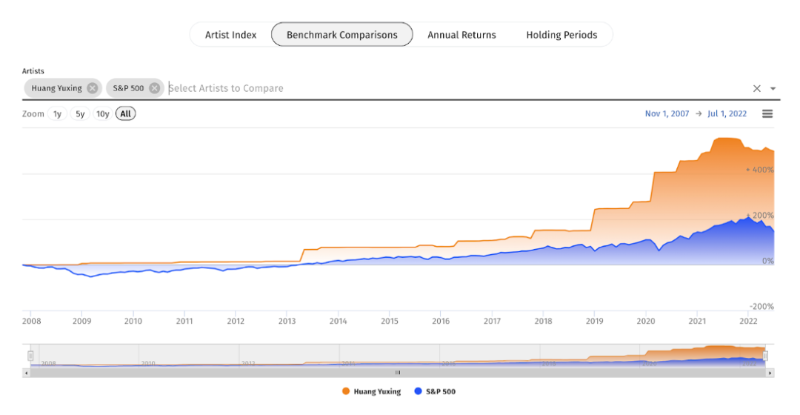Select the All zoom range

125,114
